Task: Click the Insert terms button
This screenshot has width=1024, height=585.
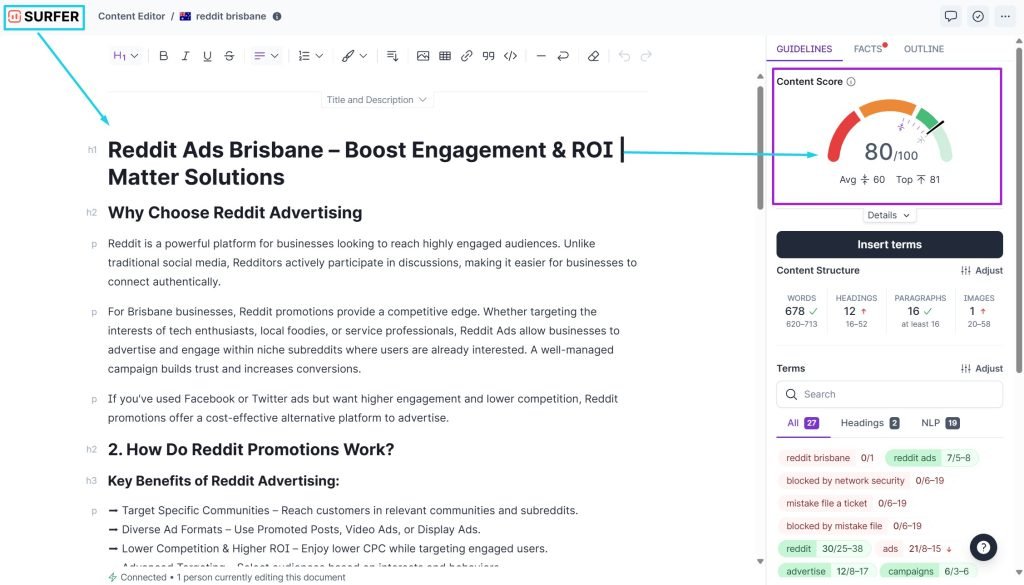Action: pyautogui.click(x=889, y=245)
